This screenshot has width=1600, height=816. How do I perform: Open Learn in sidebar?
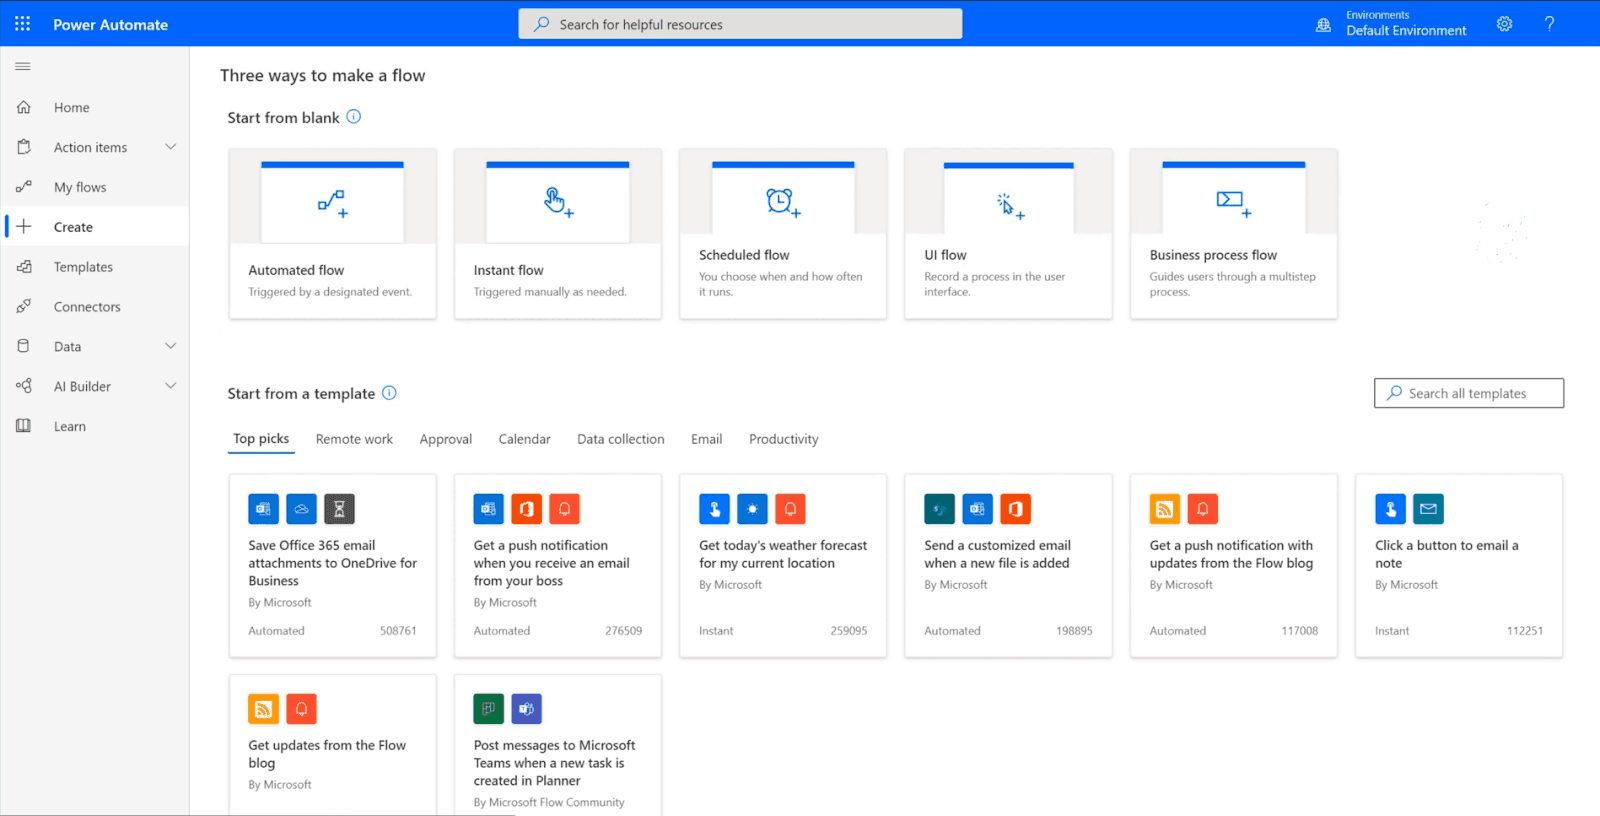(x=70, y=426)
